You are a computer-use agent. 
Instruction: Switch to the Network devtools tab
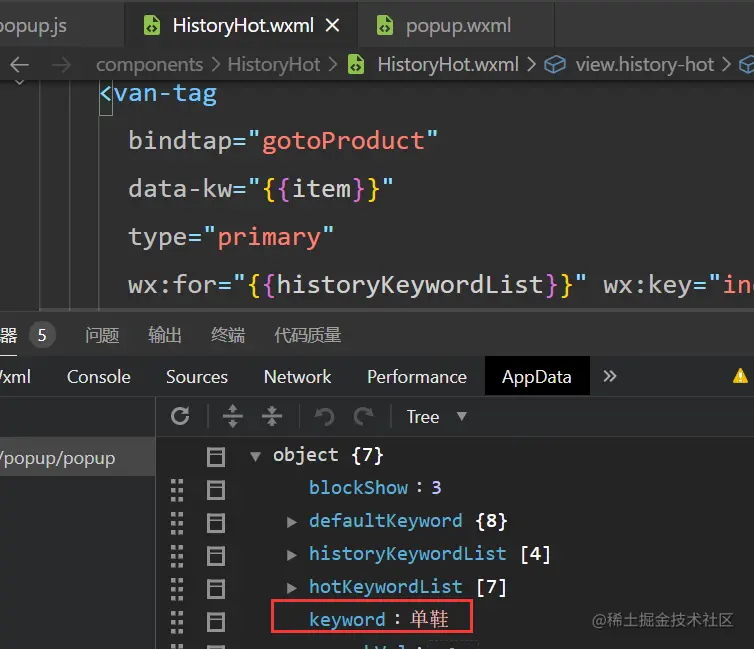click(x=297, y=377)
